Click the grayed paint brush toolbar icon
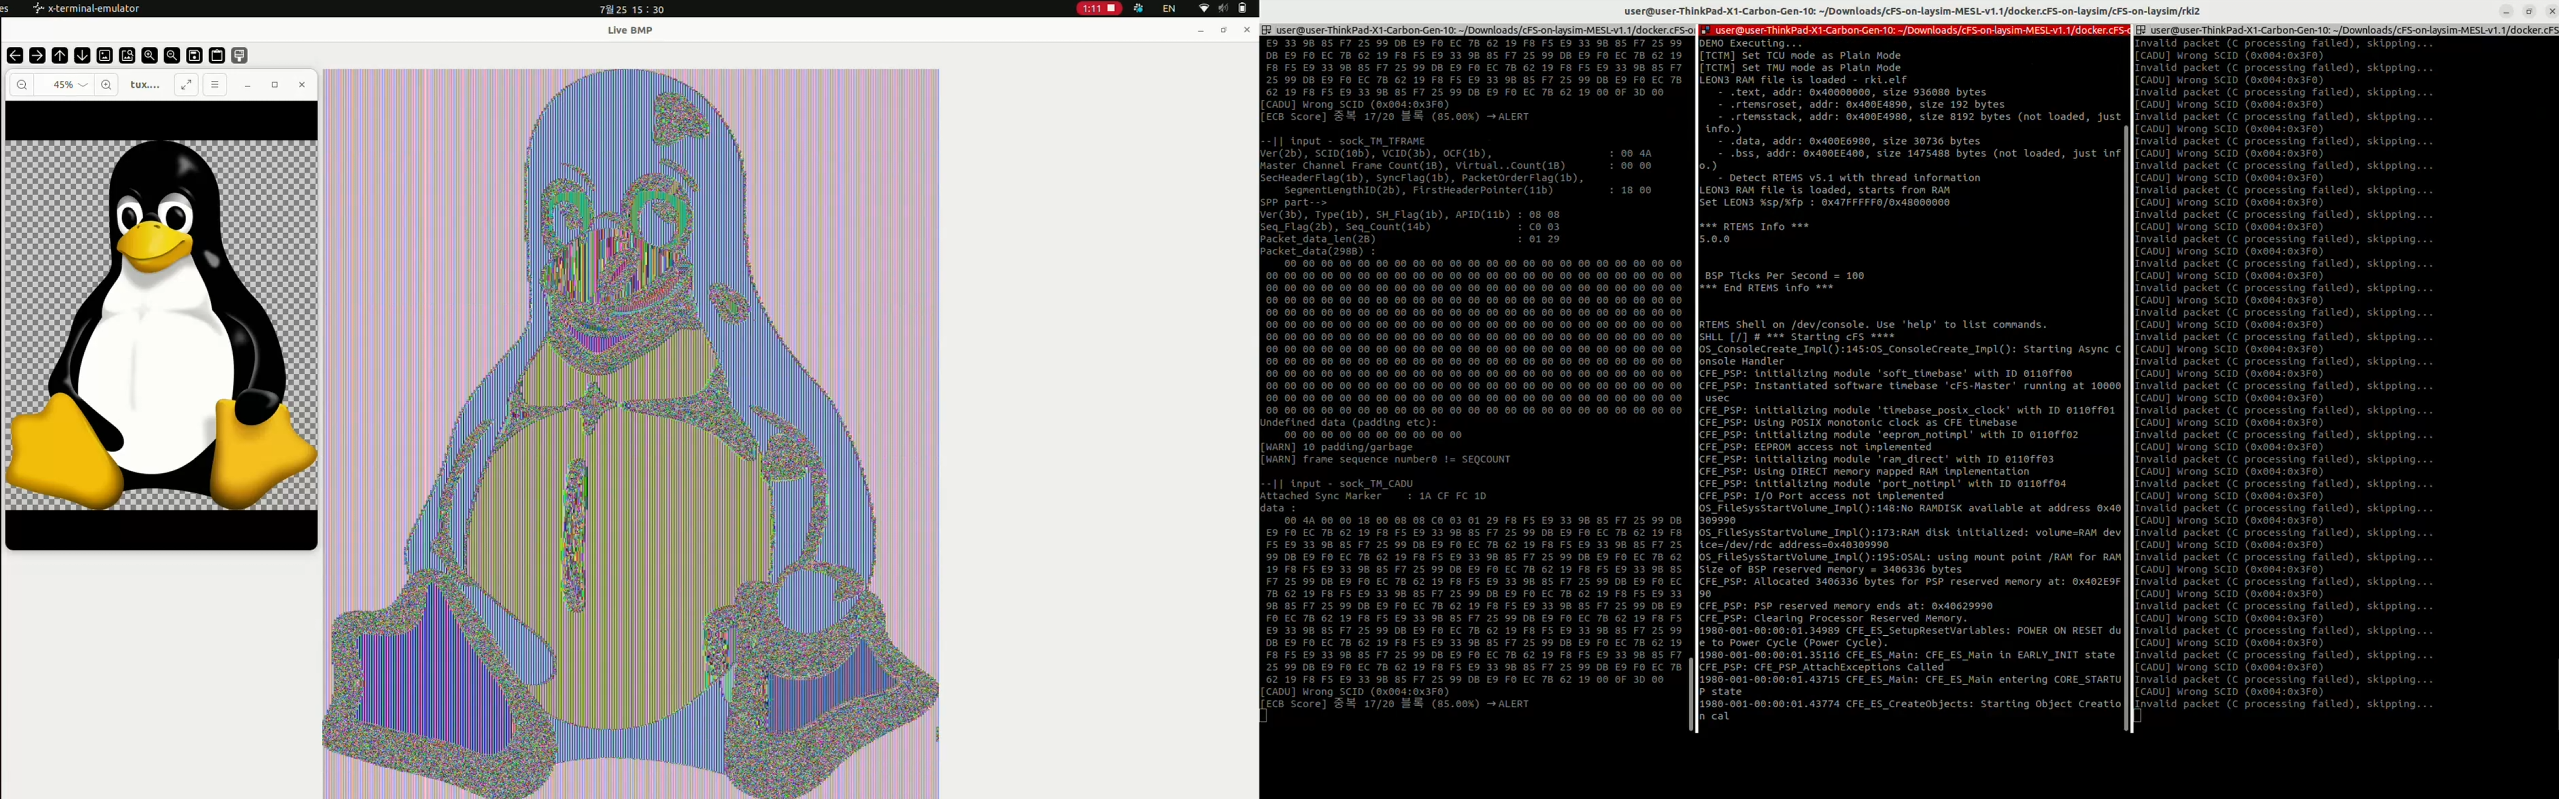2559x799 pixels. click(239, 55)
